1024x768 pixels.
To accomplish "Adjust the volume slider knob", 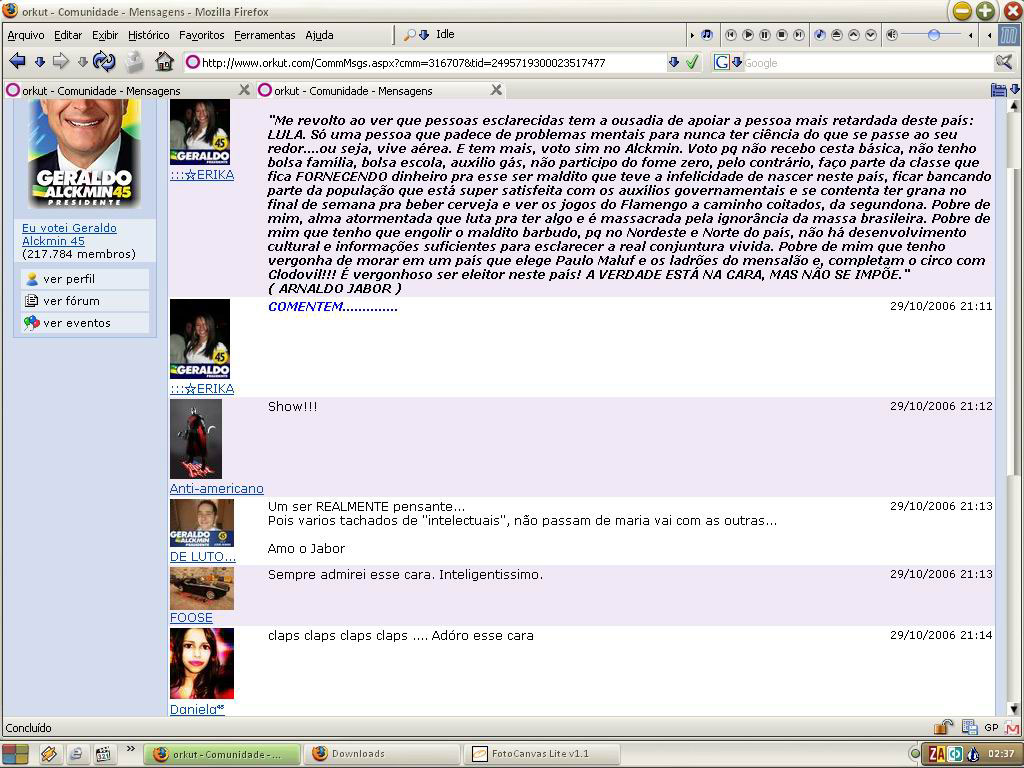I will (934, 35).
